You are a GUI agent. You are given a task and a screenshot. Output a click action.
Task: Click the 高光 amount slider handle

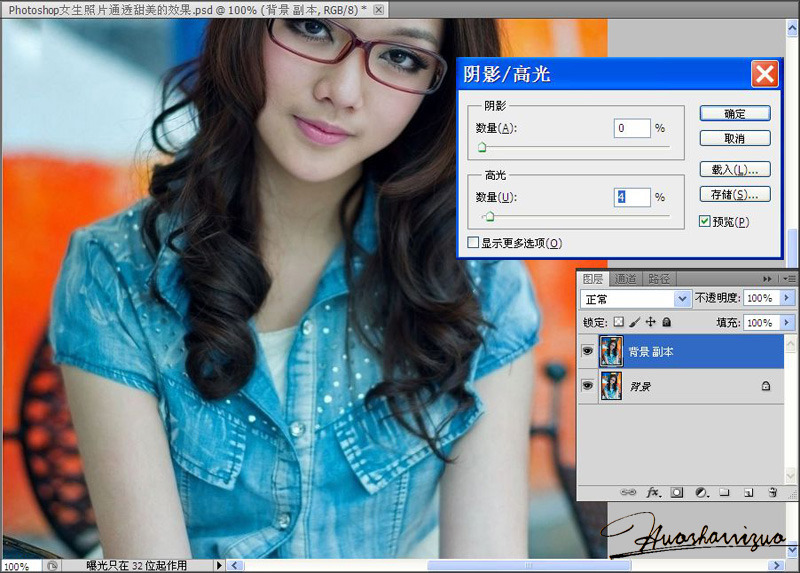(490, 217)
